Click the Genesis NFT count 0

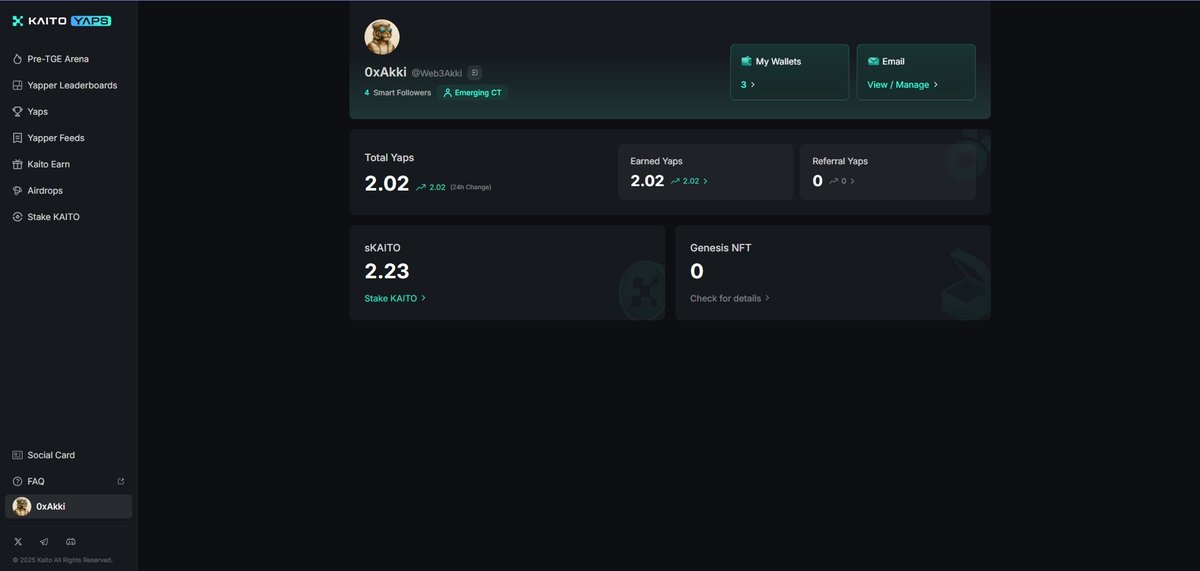(697, 271)
